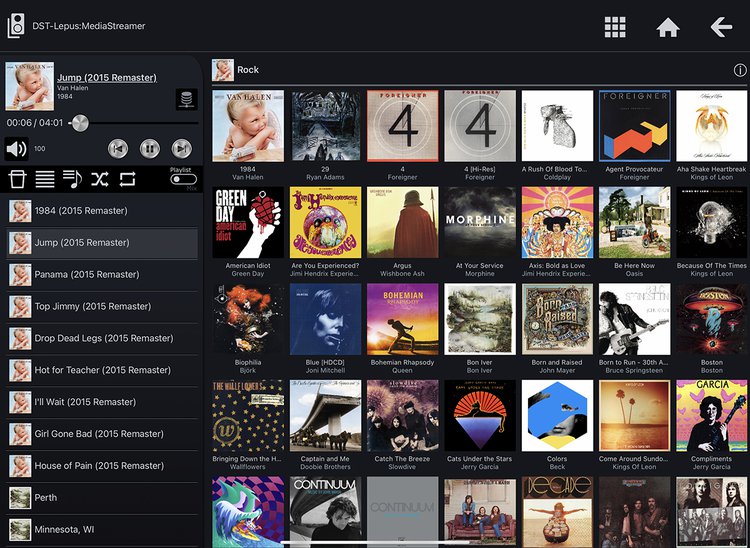Open the Jump (2015 Remaster) title link
Image resolution: width=750 pixels, height=548 pixels.
[107, 78]
